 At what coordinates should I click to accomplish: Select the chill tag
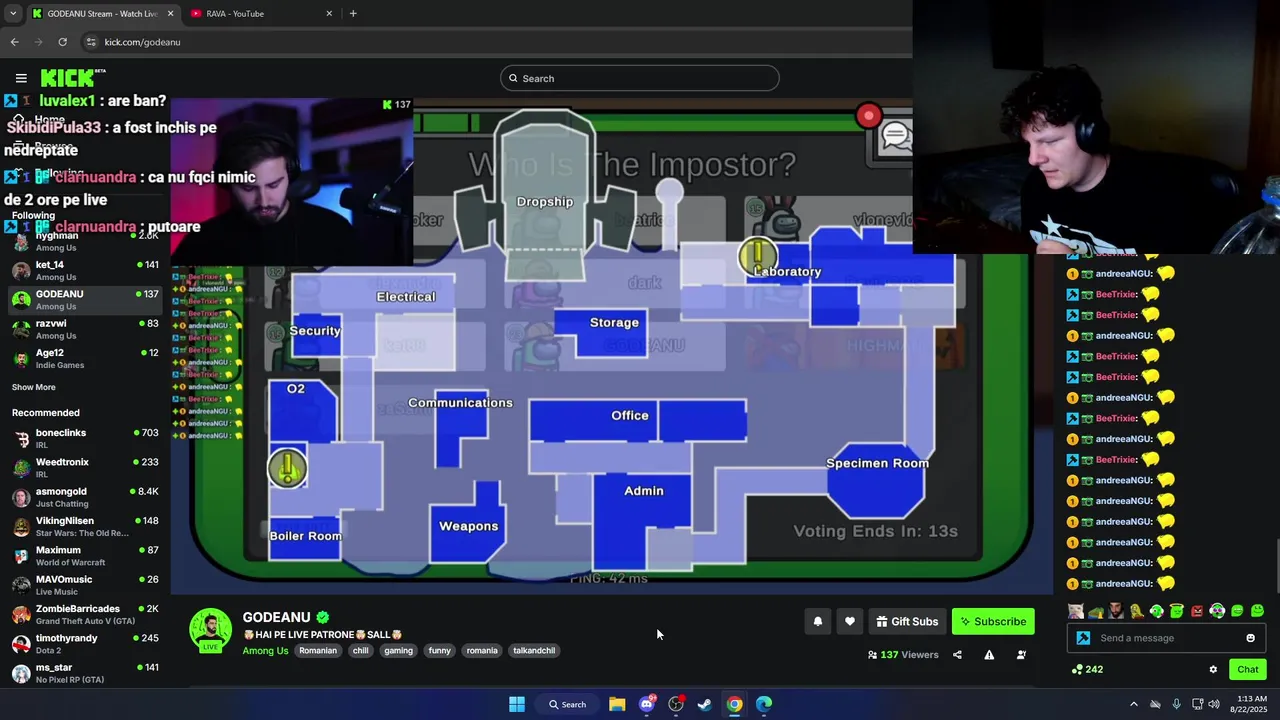tap(361, 650)
